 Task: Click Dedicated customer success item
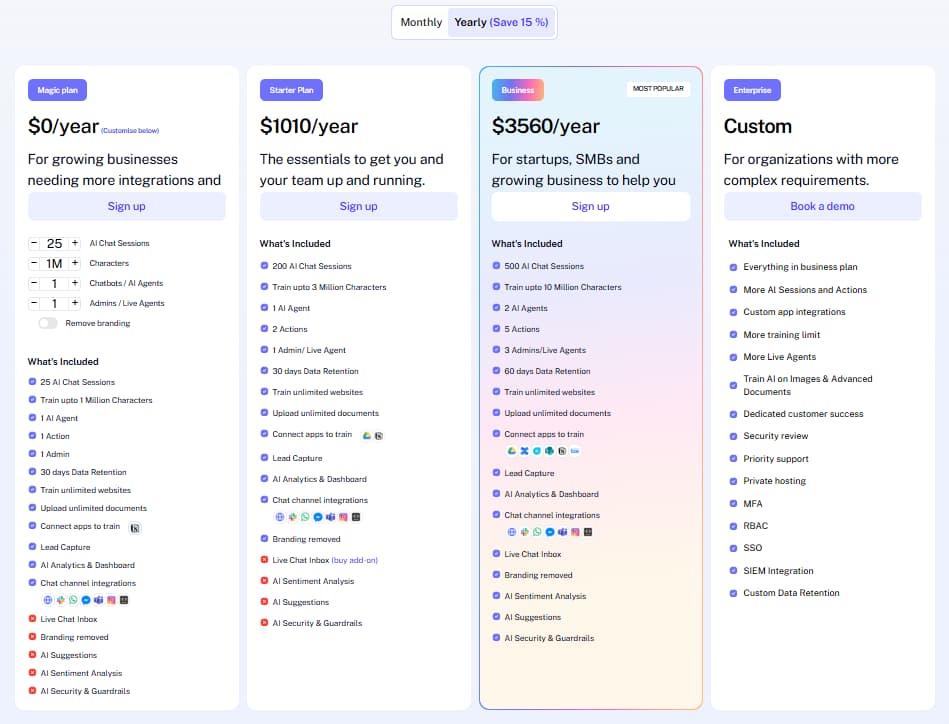click(x=803, y=413)
